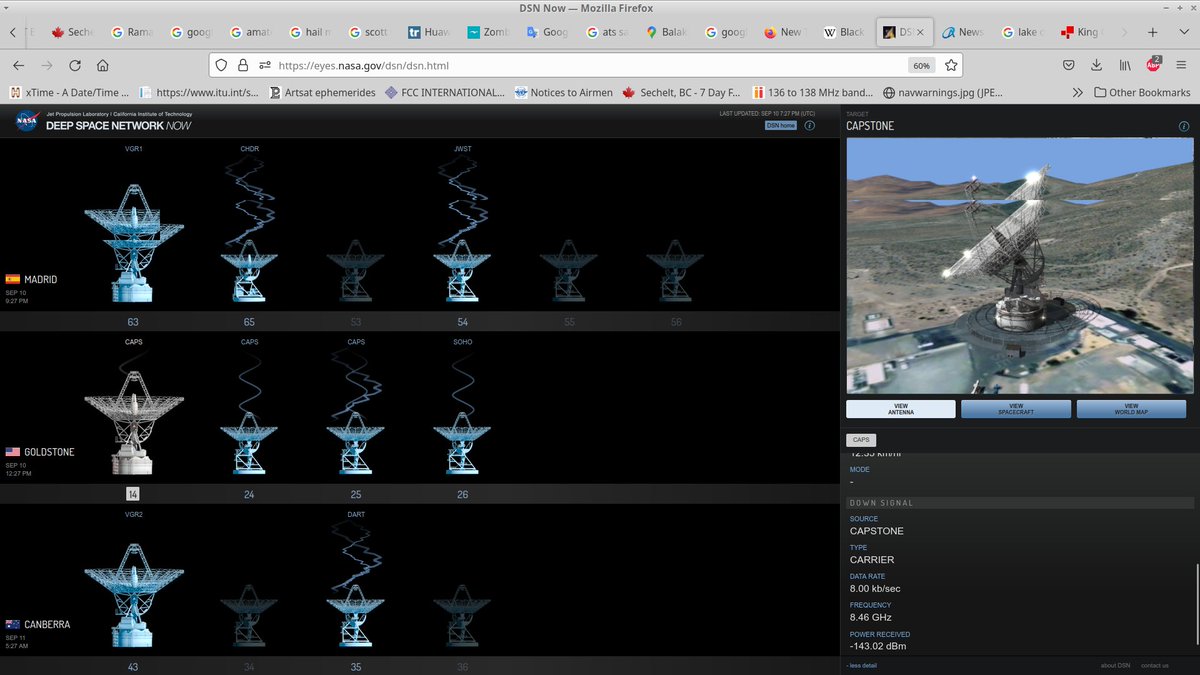Select Madrid antenna 63 tracking VGR1

[x=133, y=243]
